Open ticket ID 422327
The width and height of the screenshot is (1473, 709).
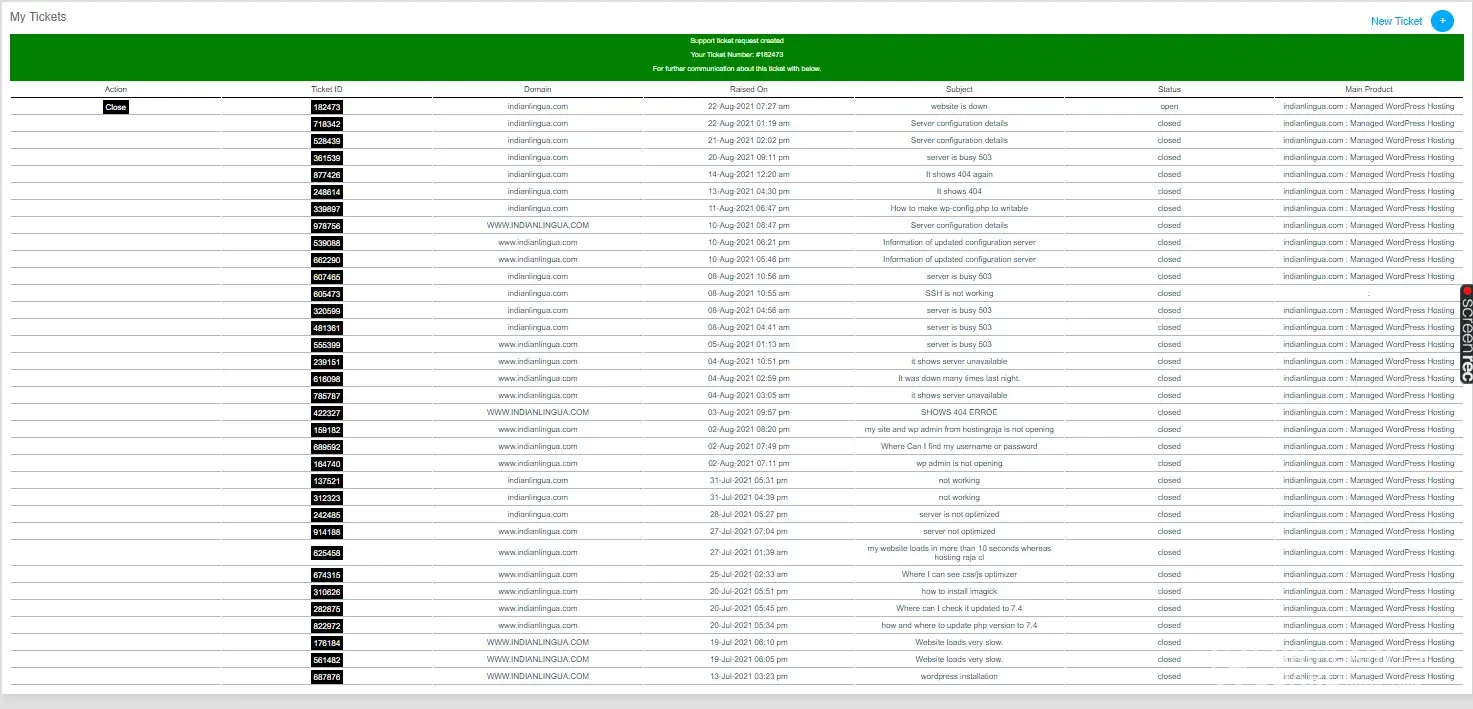click(x=327, y=413)
